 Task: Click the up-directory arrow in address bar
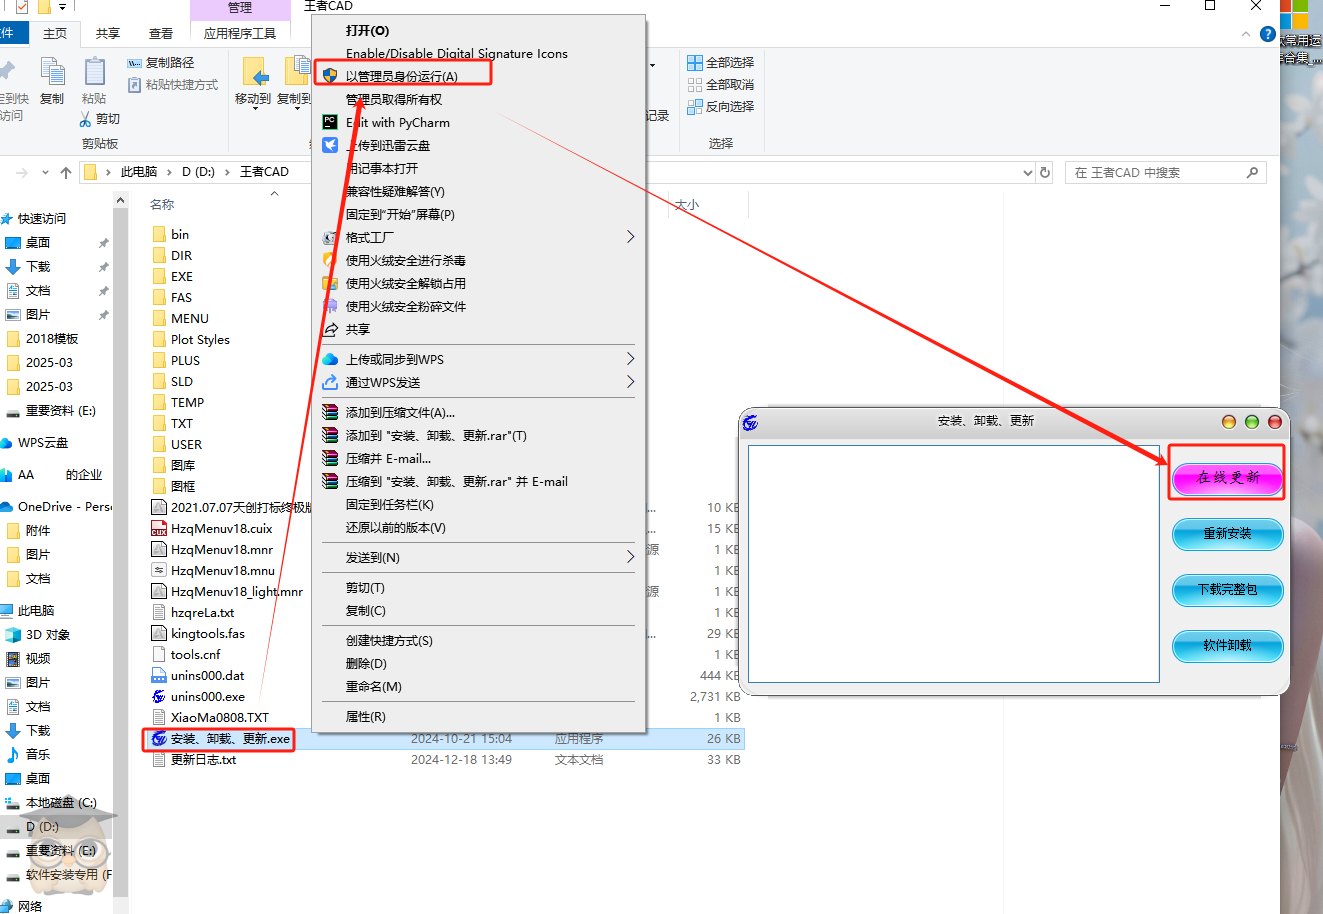[66, 172]
